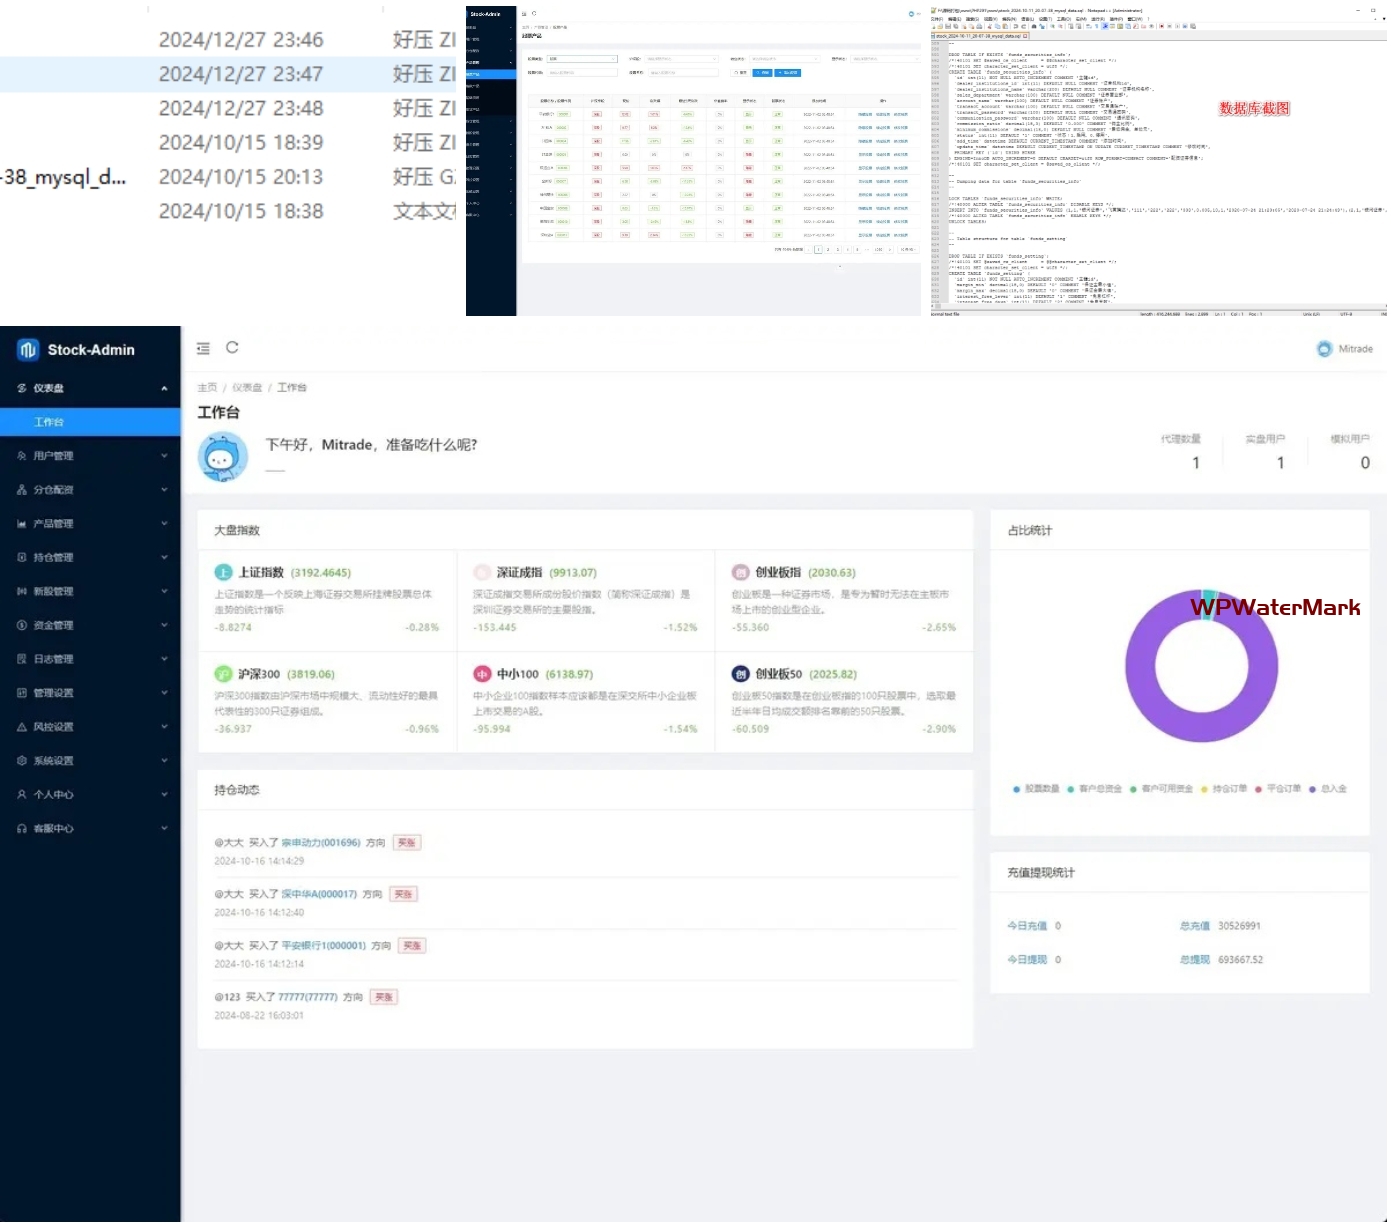The image size is (1391, 1230).
Task: Click the sidebar collapse (fold menu) icon
Action: tap(203, 349)
